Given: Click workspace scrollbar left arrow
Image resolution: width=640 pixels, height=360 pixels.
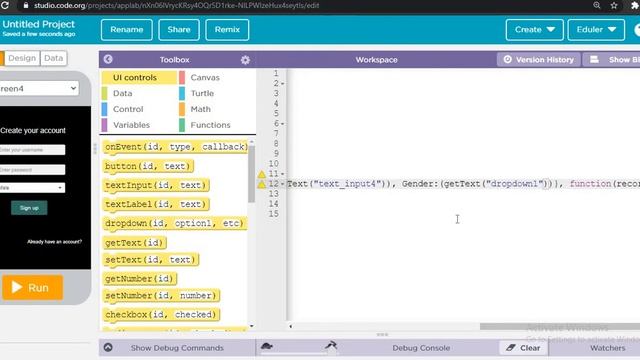Looking at the screenshot, I should (x=290, y=326).
